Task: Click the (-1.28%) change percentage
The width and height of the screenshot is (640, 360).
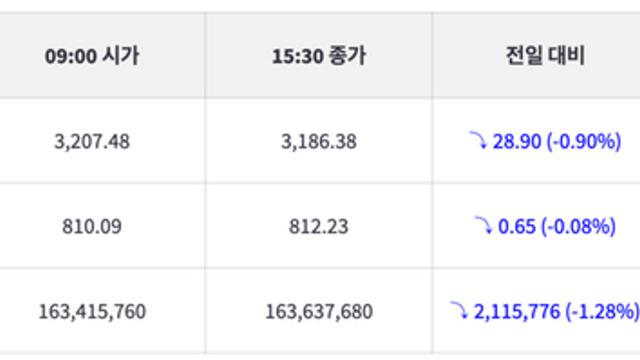Action: click(x=602, y=311)
